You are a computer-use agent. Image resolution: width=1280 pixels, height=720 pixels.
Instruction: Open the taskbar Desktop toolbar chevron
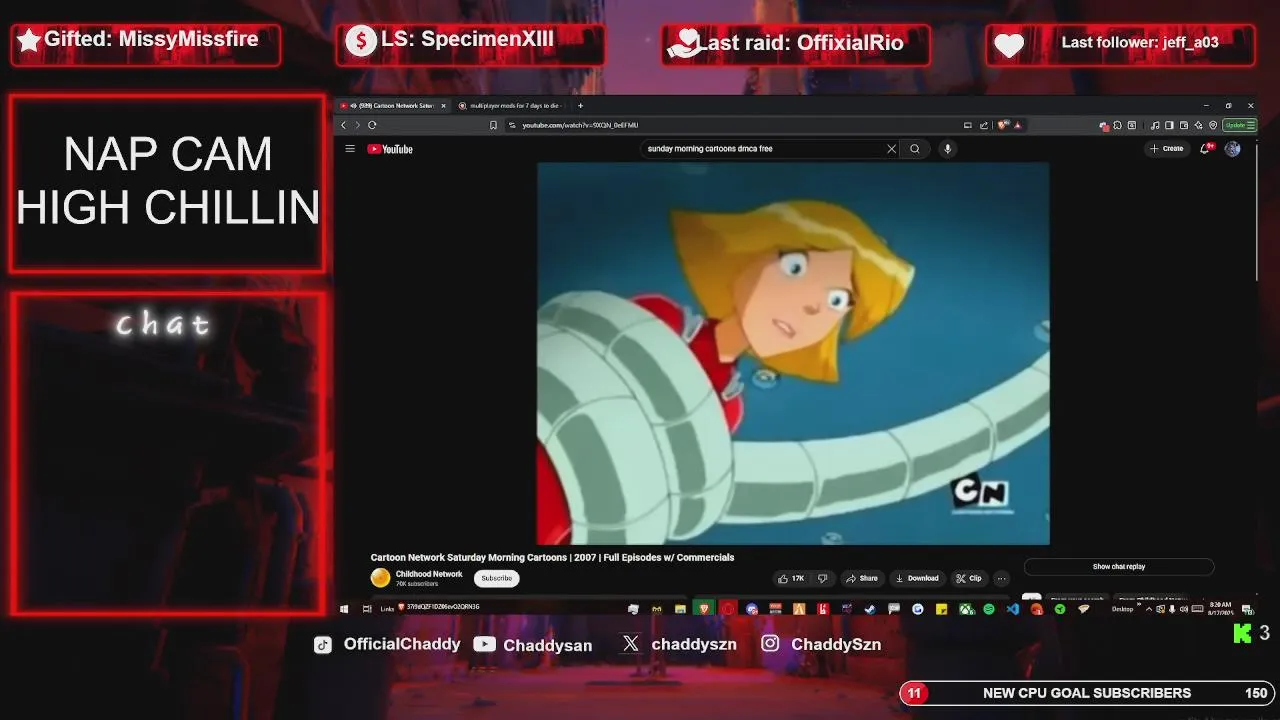1137,605
